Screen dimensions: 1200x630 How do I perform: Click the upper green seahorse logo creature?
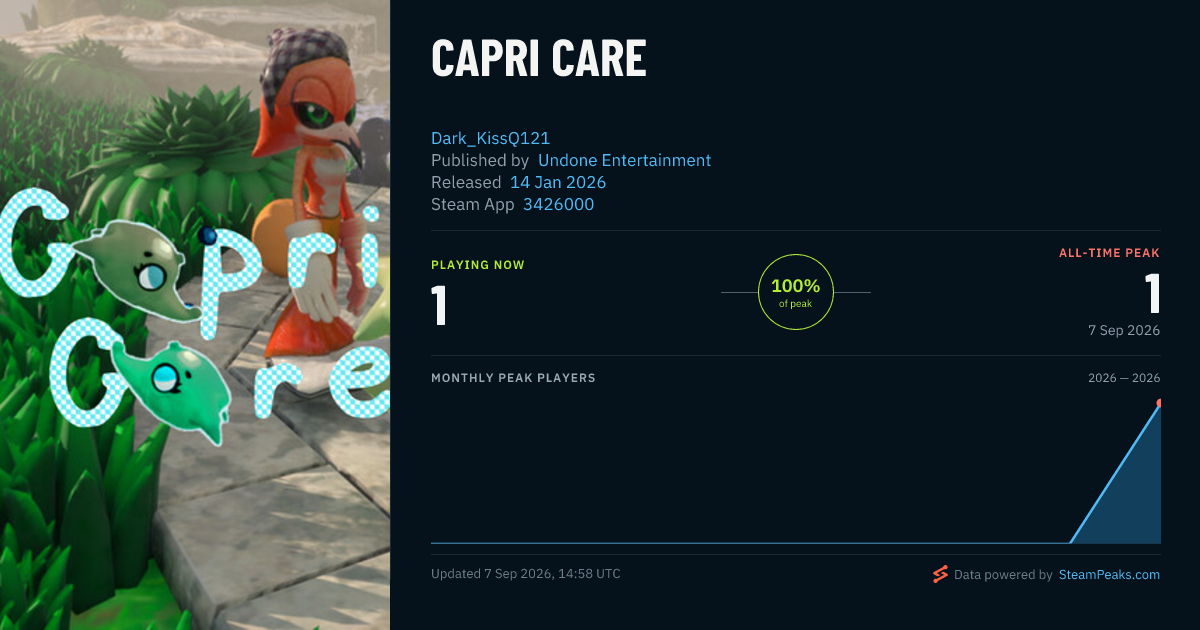[142, 270]
